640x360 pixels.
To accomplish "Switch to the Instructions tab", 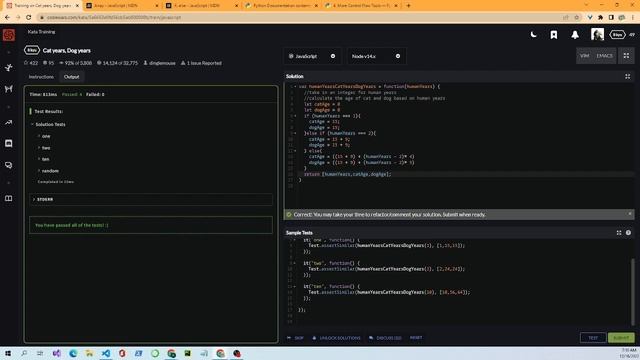I will point(41,77).
